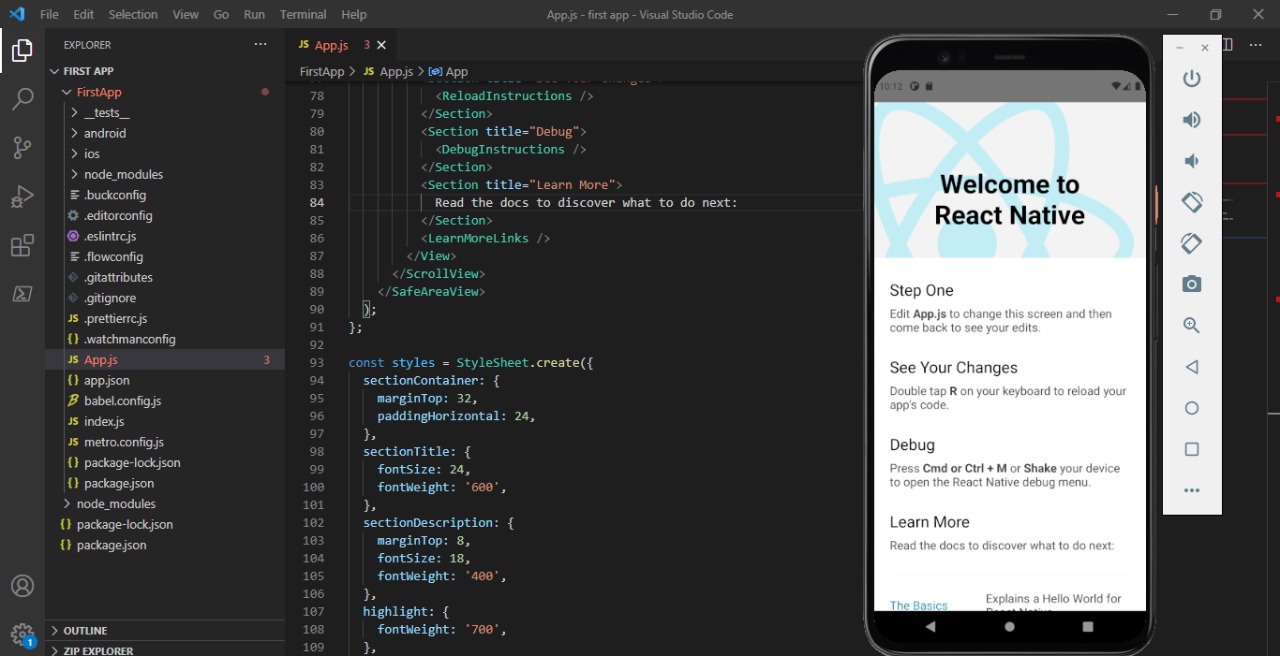The width and height of the screenshot is (1280, 656).
Task: Open the Accounts icon in activity bar
Action: click(22, 586)
